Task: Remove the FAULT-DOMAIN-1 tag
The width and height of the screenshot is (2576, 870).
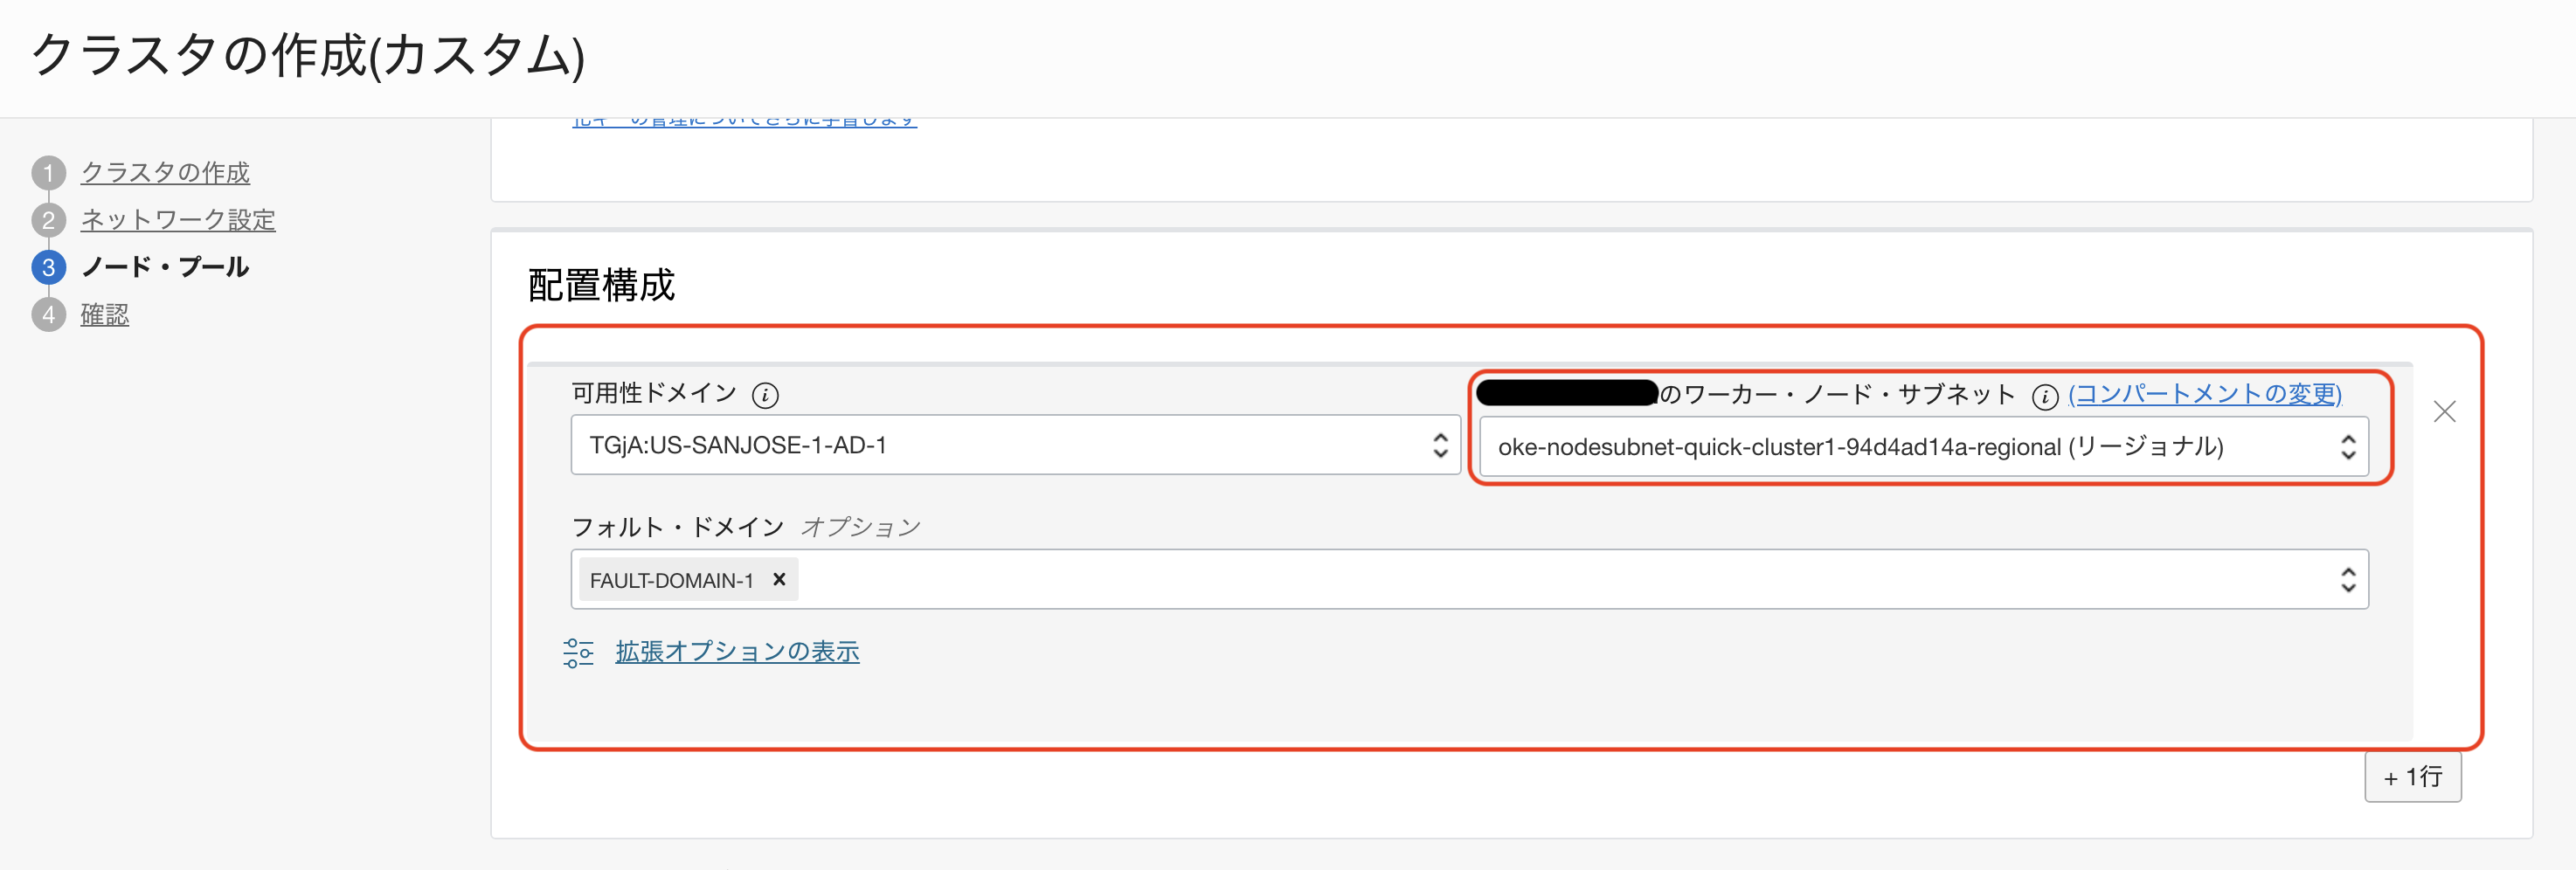Action: [779, 579]
